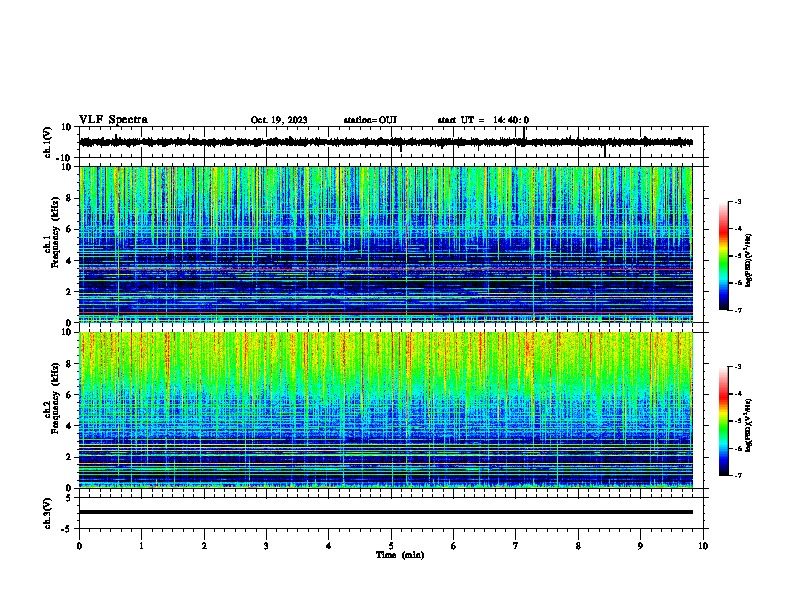Select the date text "Oct. 19, 2023"

point(279,120)
